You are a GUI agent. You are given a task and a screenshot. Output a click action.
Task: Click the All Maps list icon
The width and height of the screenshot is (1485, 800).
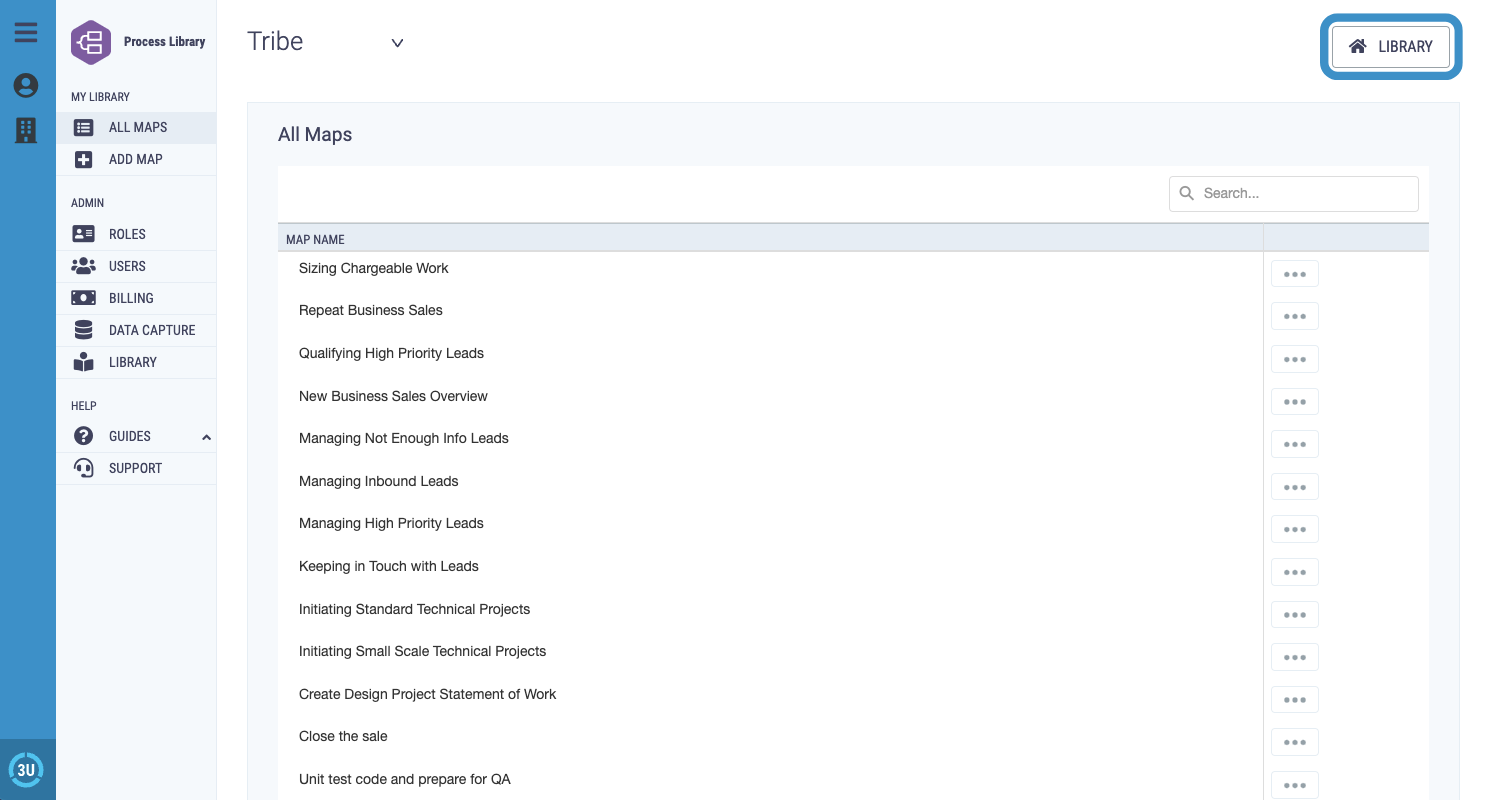[84, 128]
